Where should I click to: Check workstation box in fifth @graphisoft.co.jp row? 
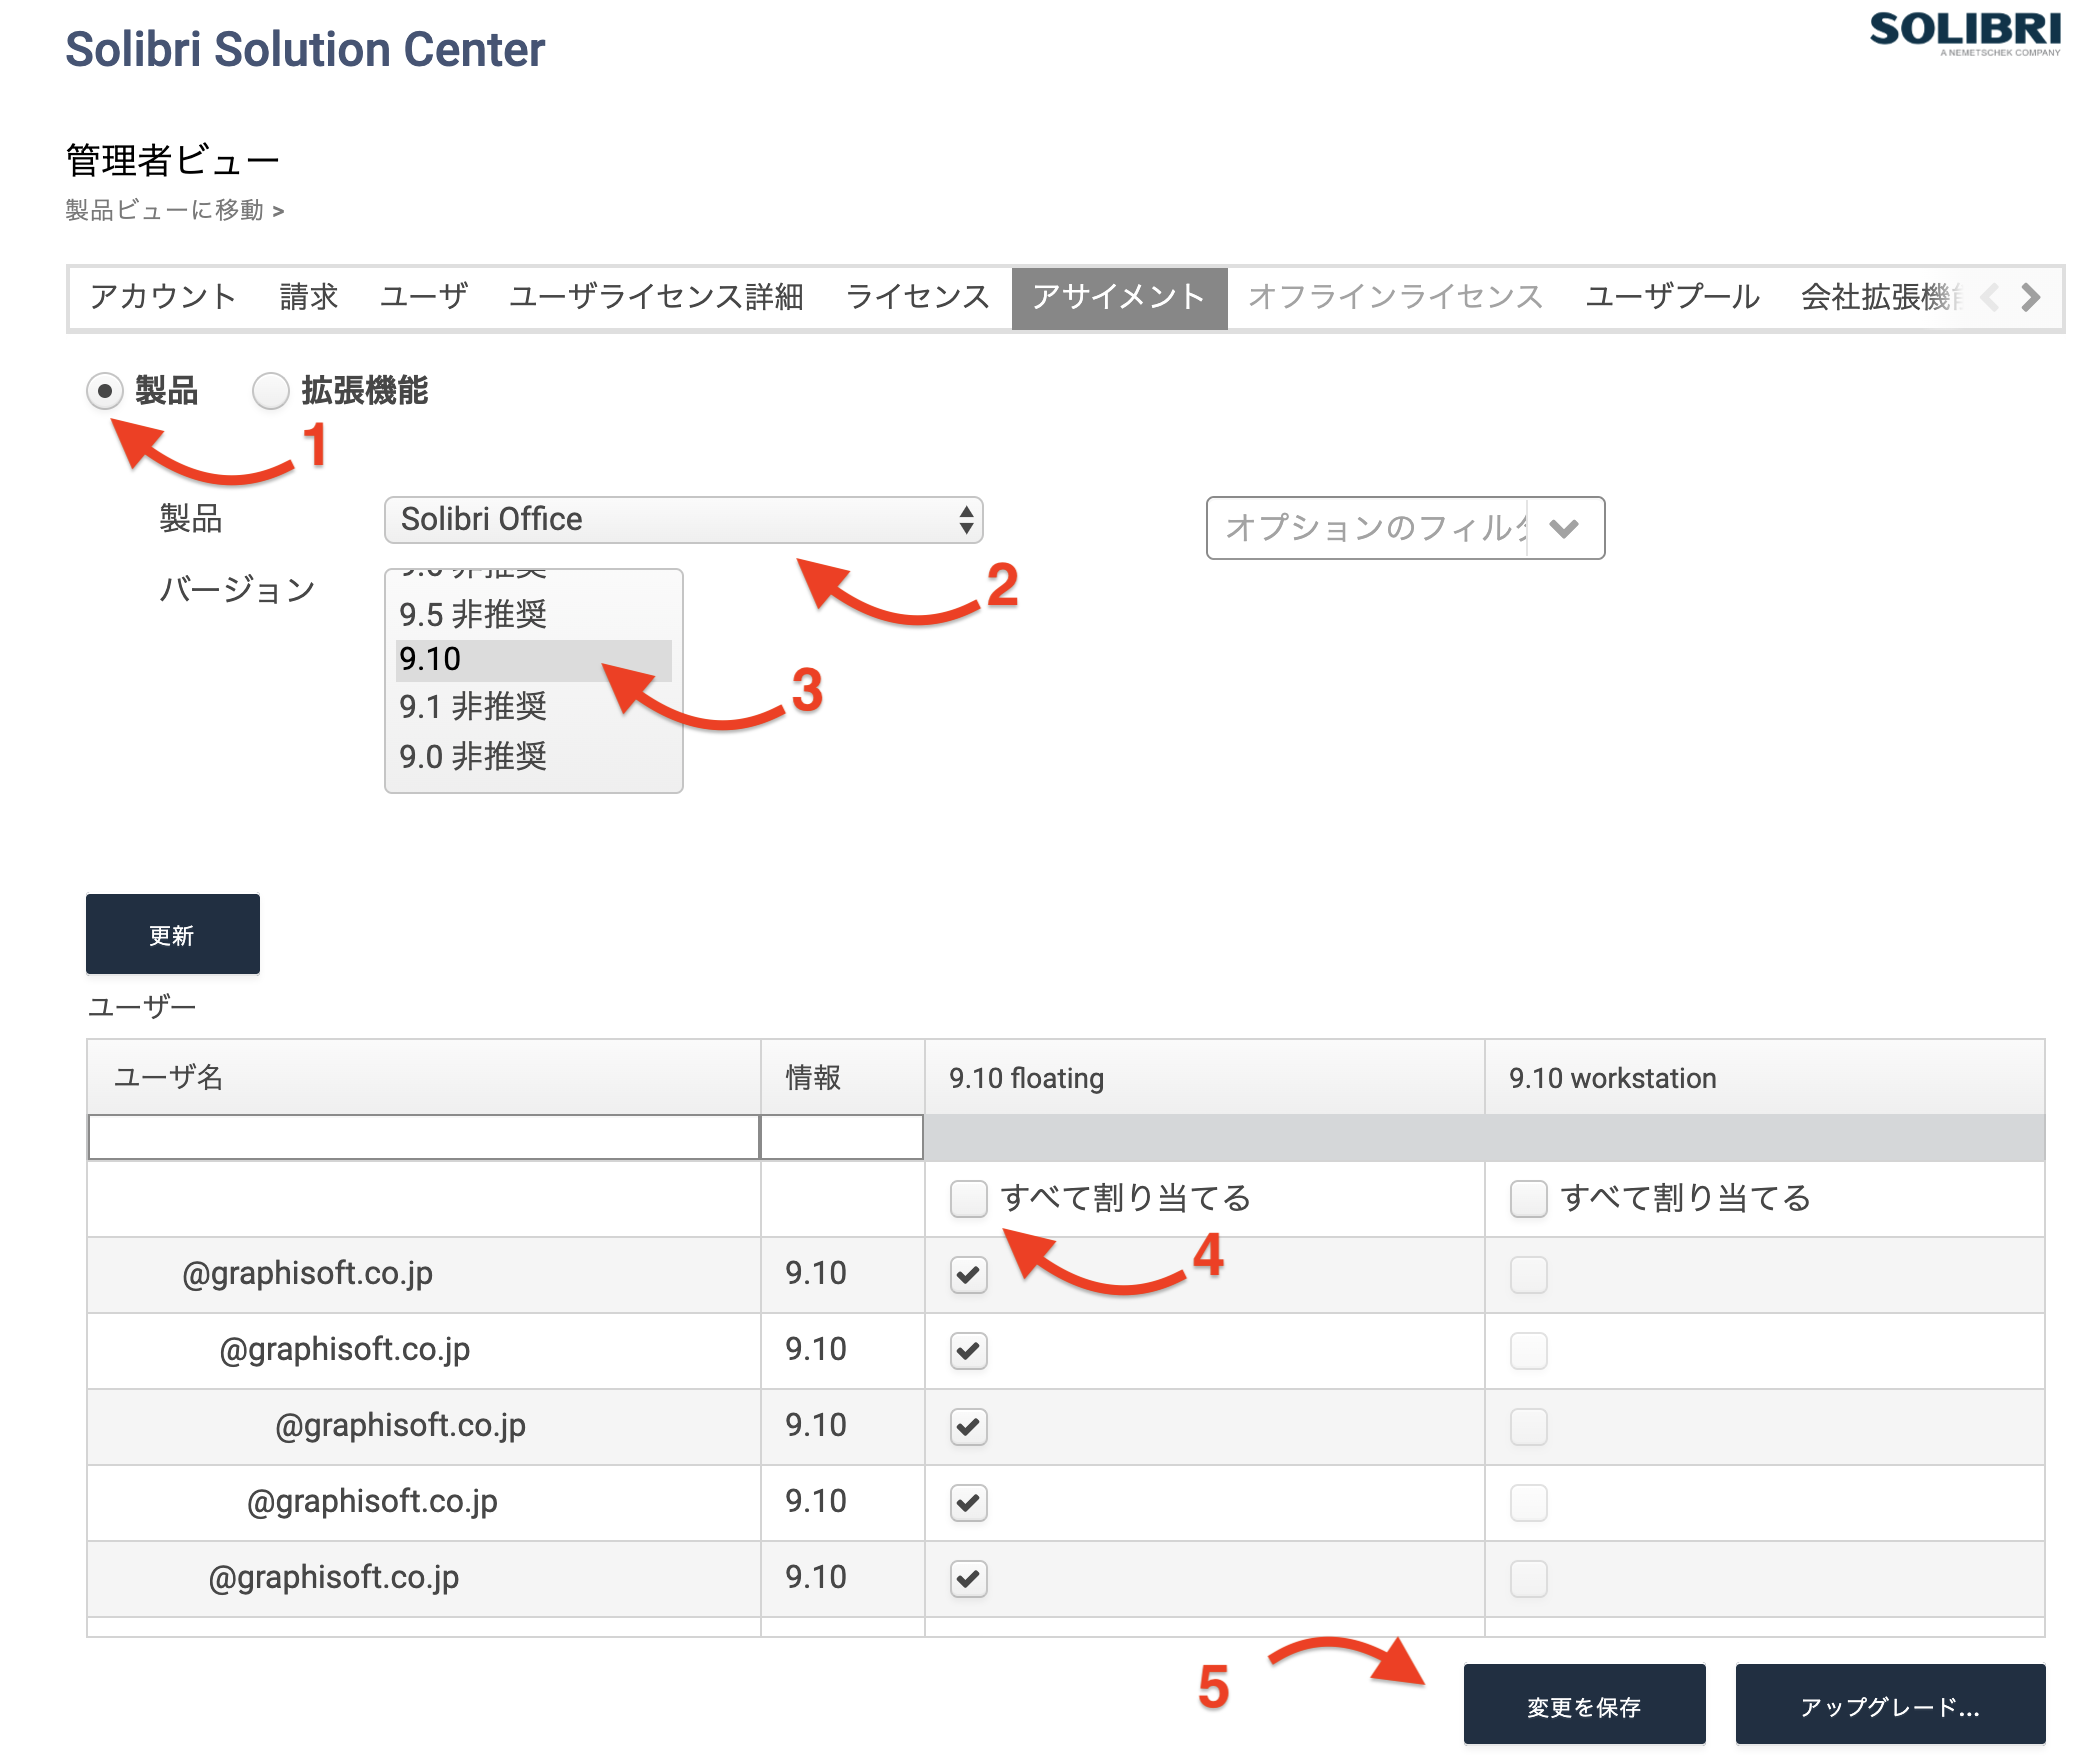coord(1528,1579)
